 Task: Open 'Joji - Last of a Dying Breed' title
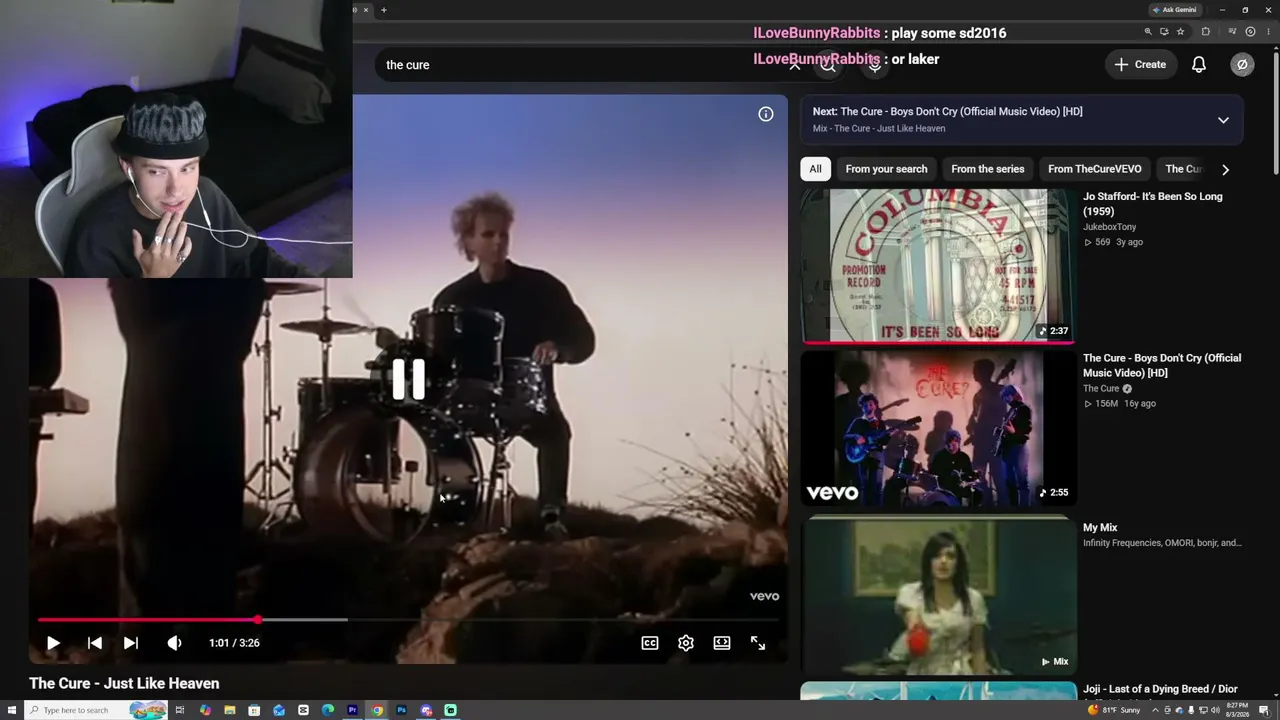(x=1160, y=689)
